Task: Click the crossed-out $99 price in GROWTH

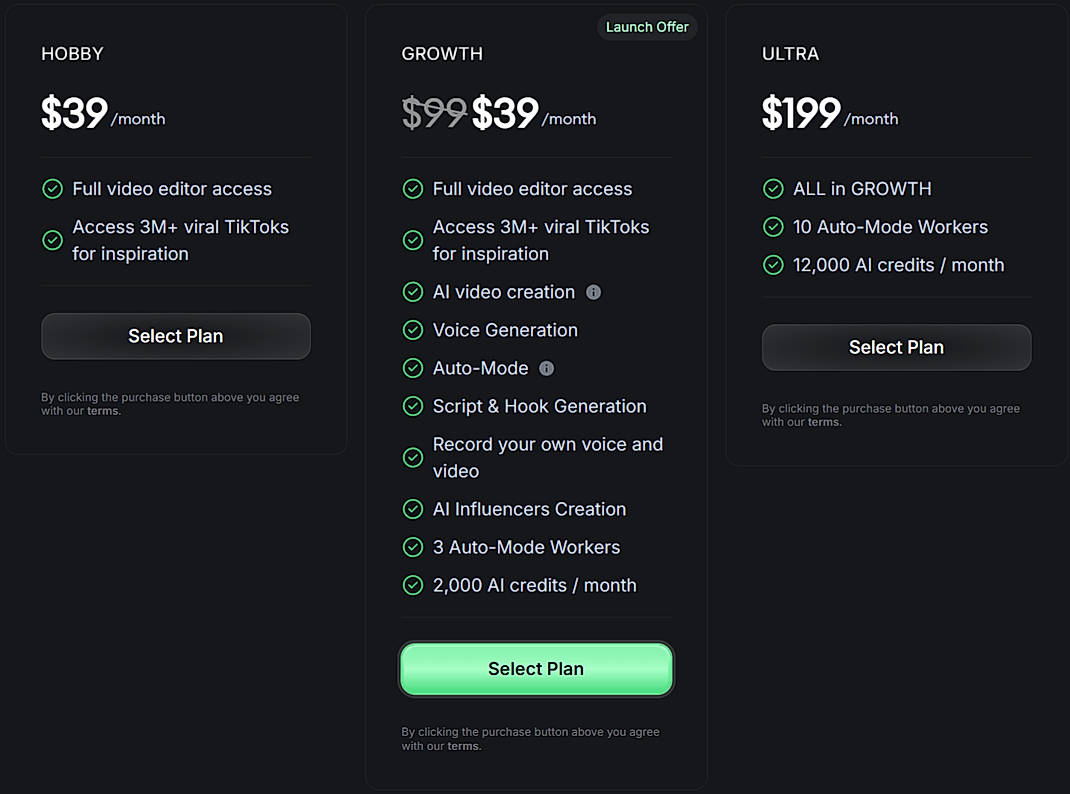Action: (434, 114)
